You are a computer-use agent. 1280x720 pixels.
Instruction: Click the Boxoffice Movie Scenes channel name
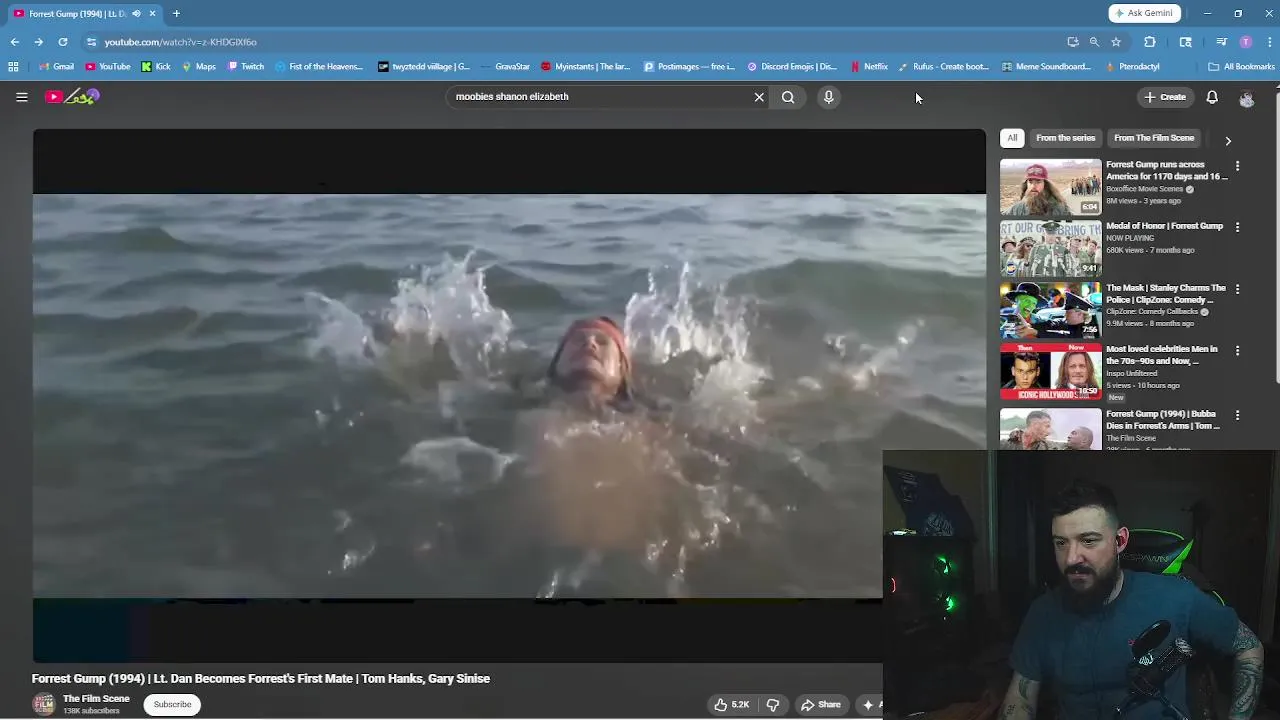tap(1145, 189)
